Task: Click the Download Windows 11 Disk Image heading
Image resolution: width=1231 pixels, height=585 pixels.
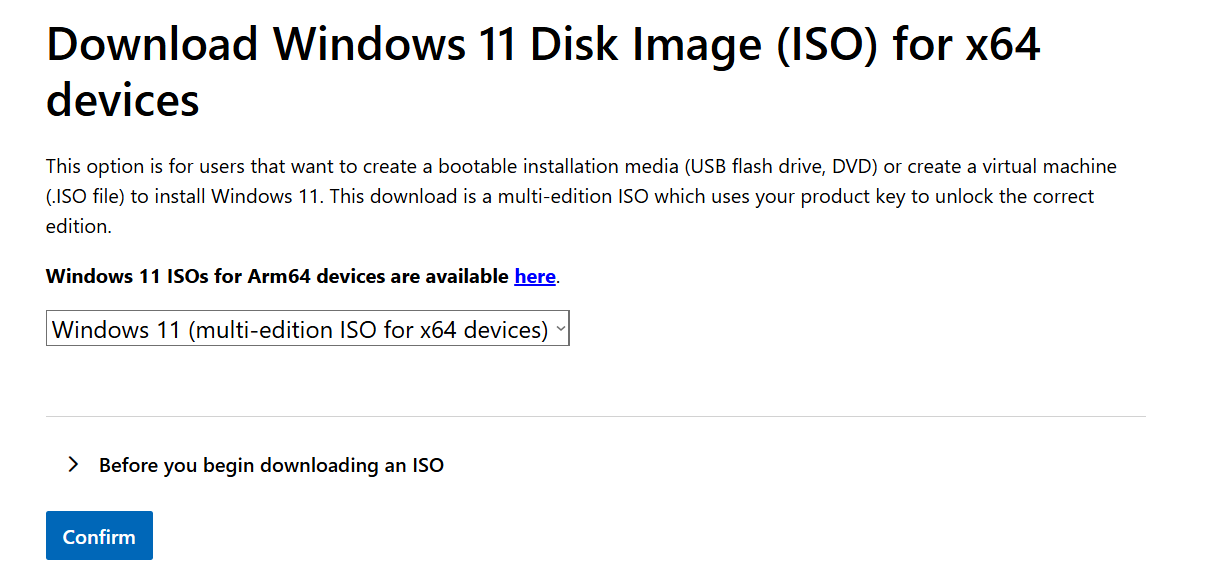Action: pyautogui.click(x=543, y=72)
